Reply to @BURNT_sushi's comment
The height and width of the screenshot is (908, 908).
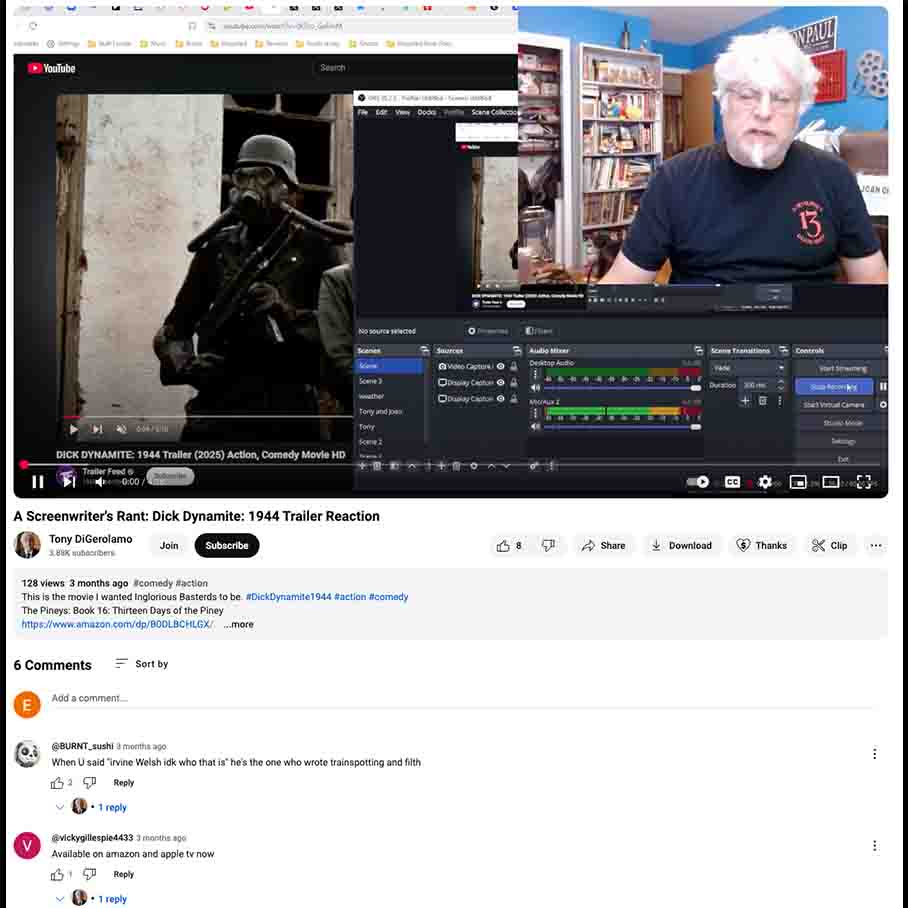pyautogui.click(x=123, y=783)
